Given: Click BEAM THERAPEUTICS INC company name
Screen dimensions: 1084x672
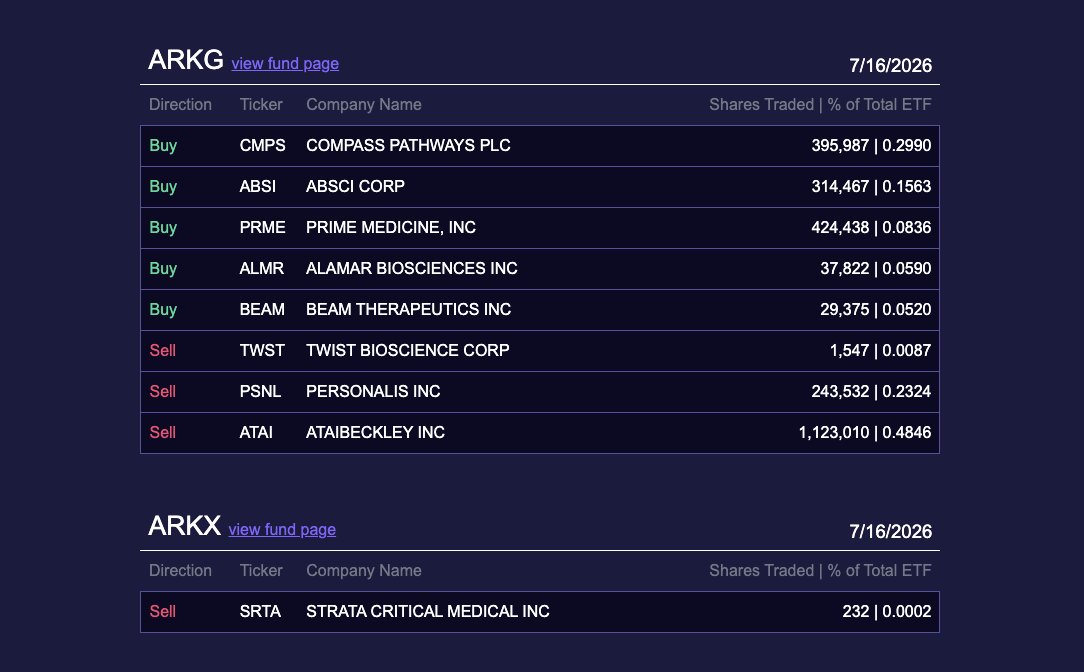Looking at the screenshot, I should (409, 309).
